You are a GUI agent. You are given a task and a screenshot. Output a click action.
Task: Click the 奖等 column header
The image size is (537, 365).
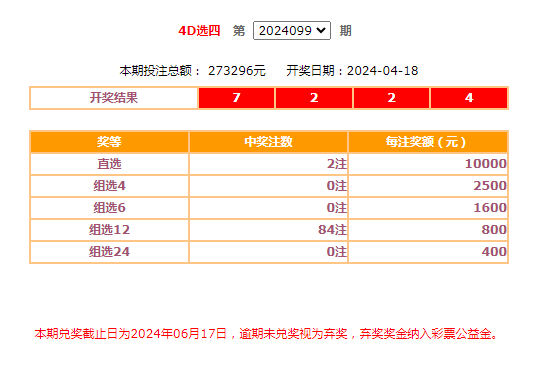(109, 142)
